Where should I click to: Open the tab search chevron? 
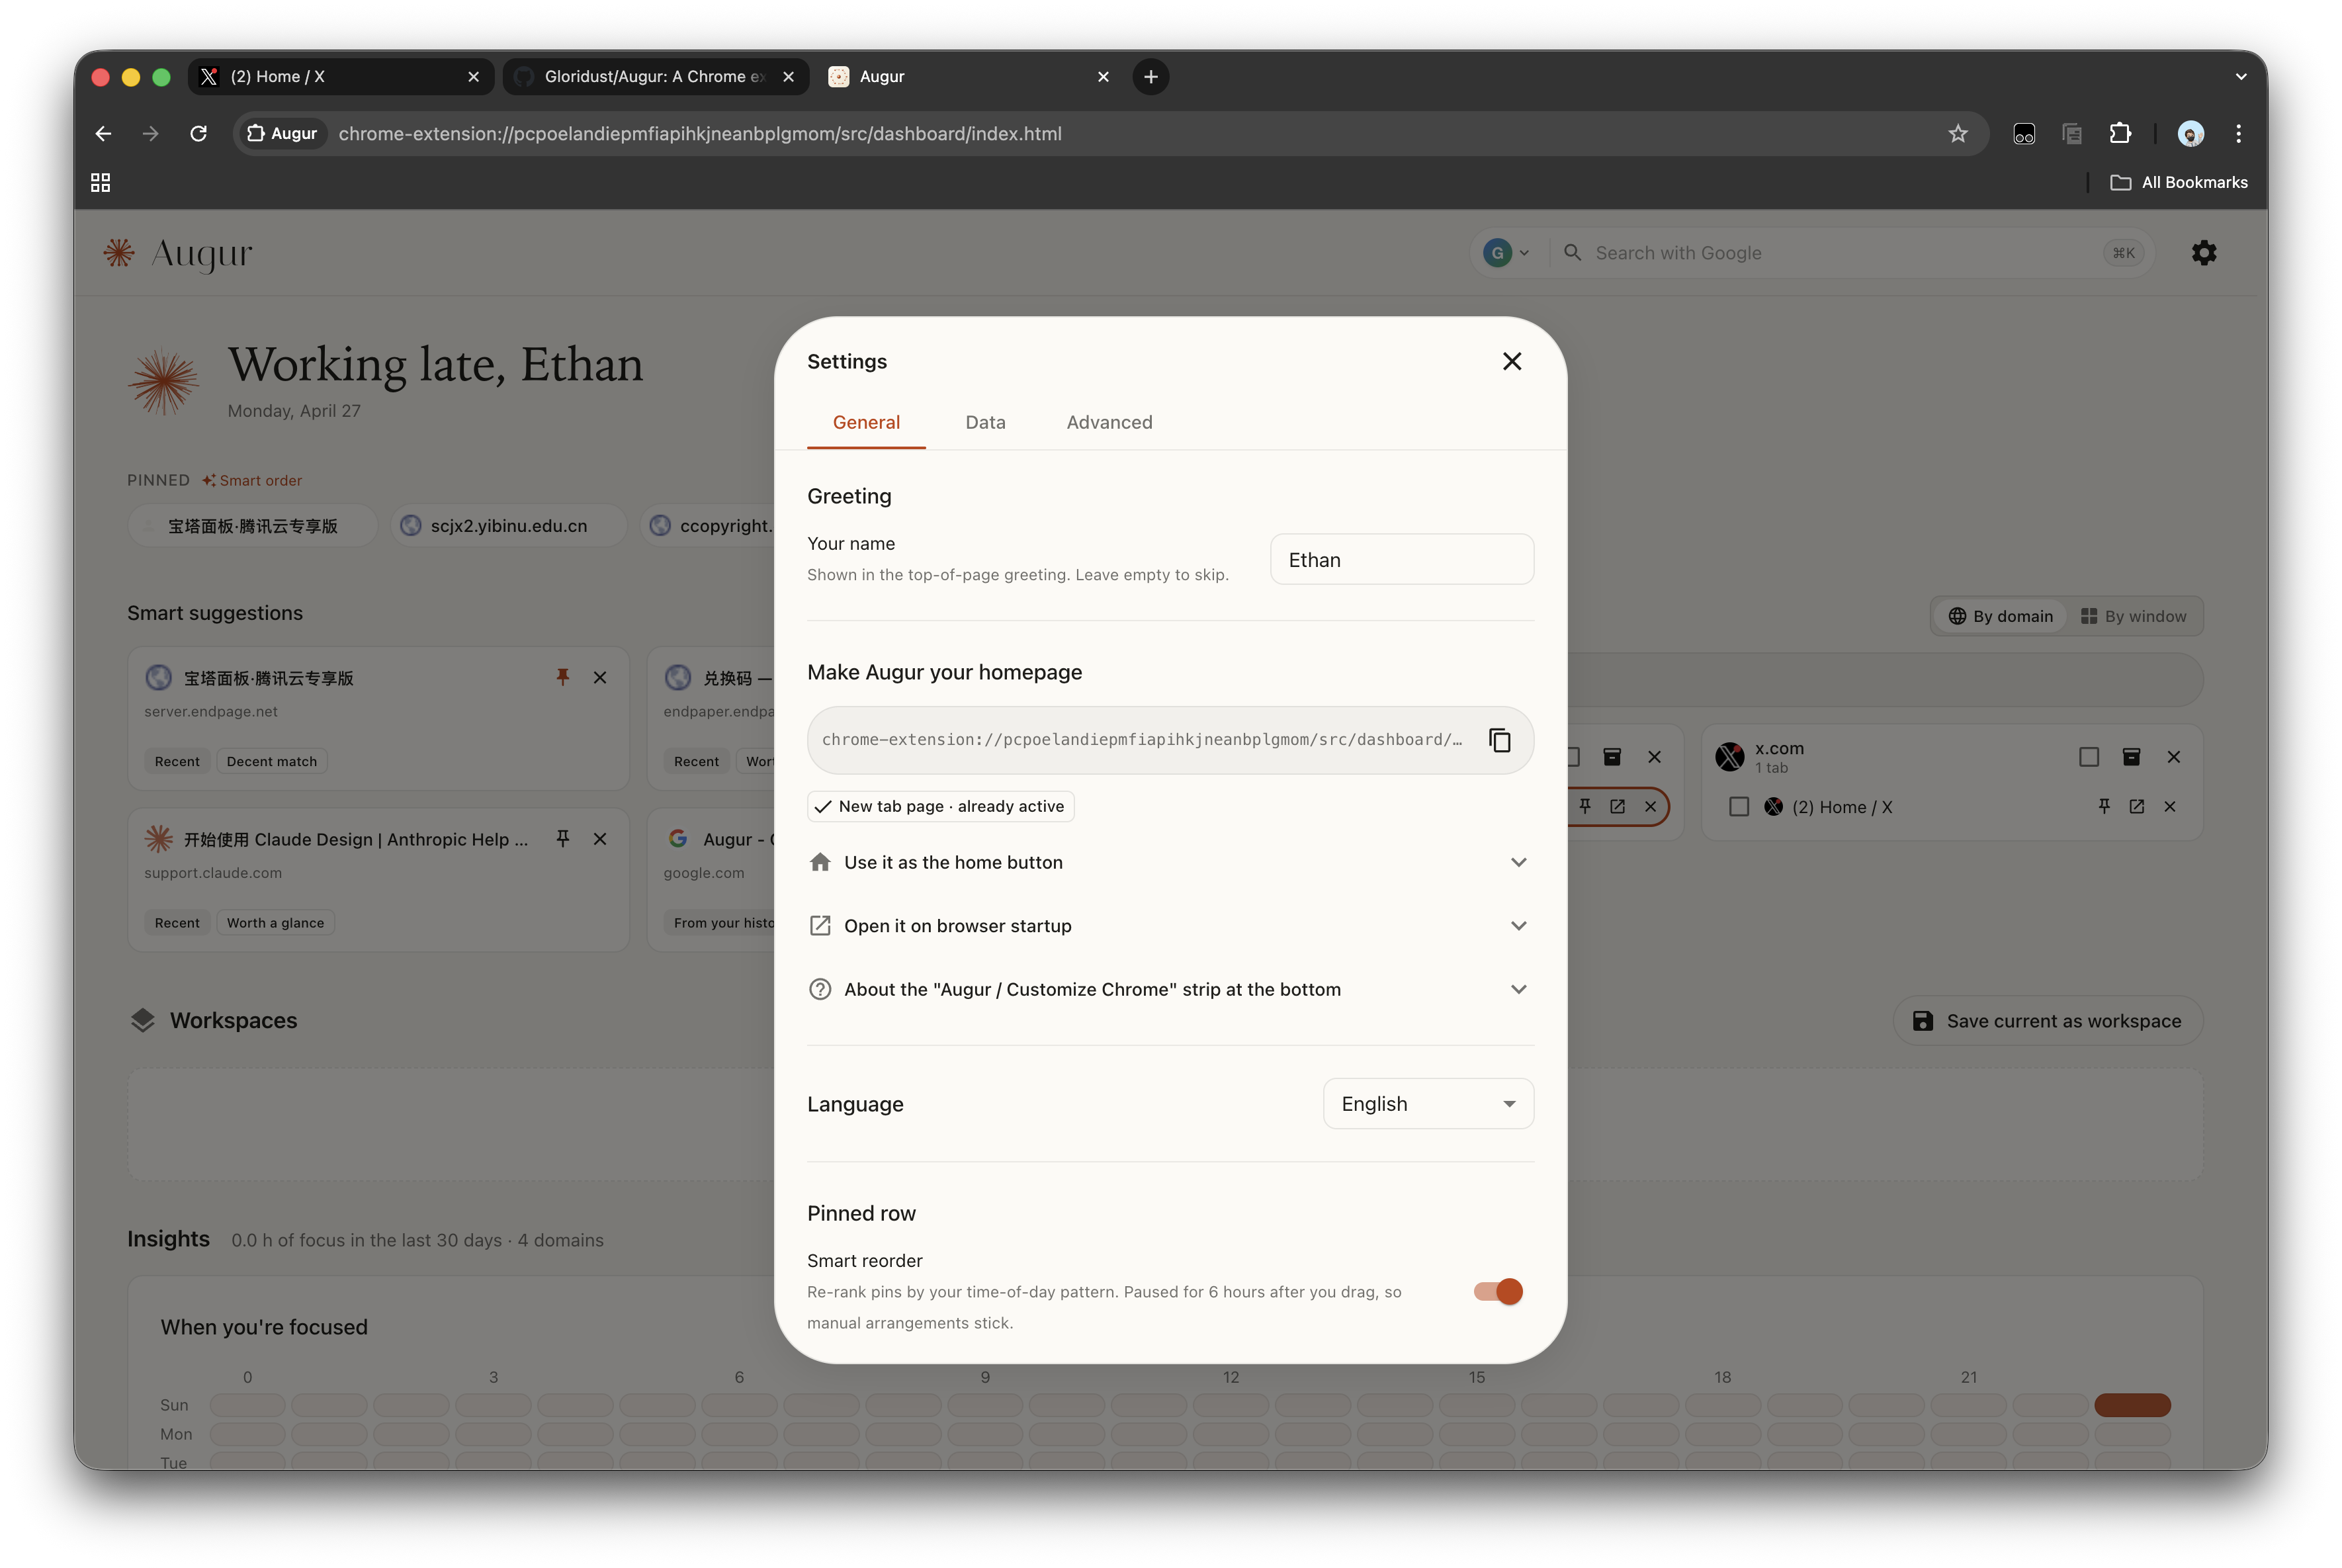click(2240, 76)
